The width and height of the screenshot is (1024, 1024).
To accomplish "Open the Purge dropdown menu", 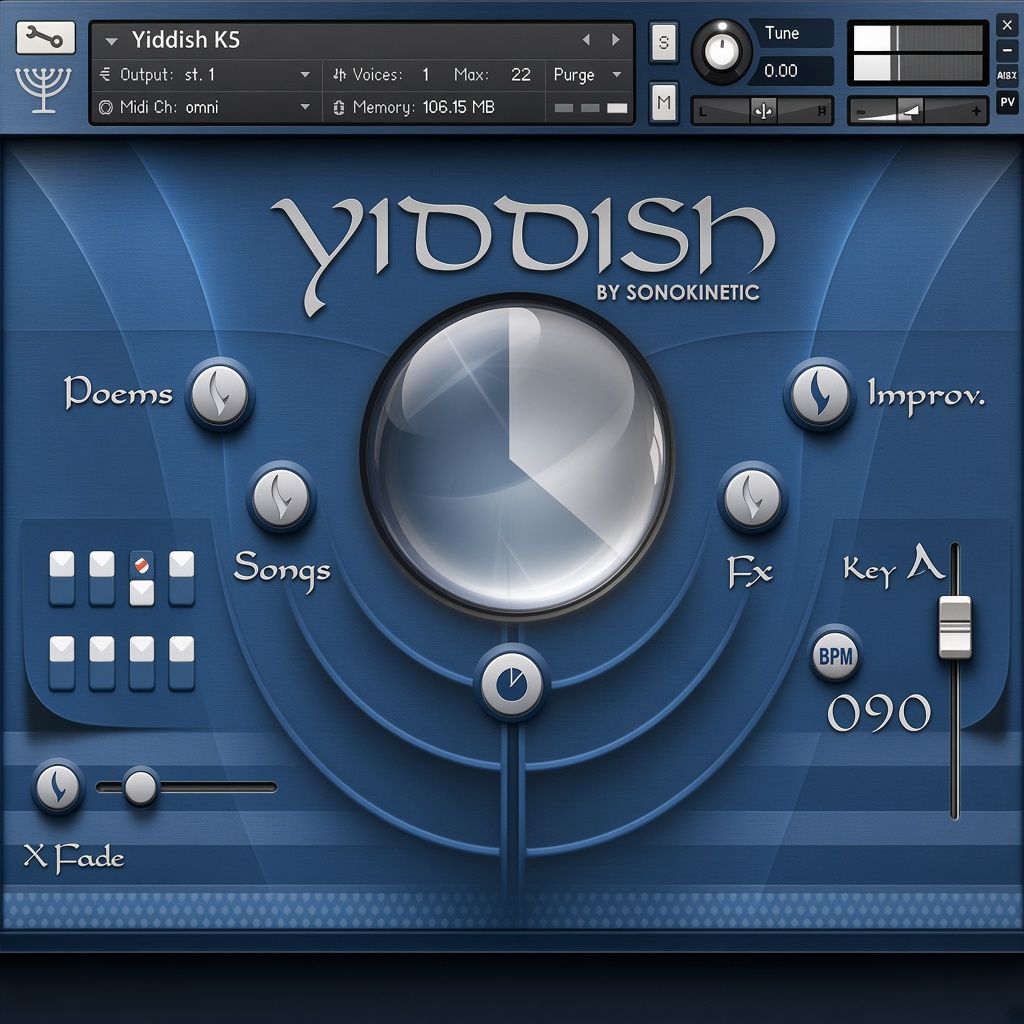I will [x=588, y=74].
